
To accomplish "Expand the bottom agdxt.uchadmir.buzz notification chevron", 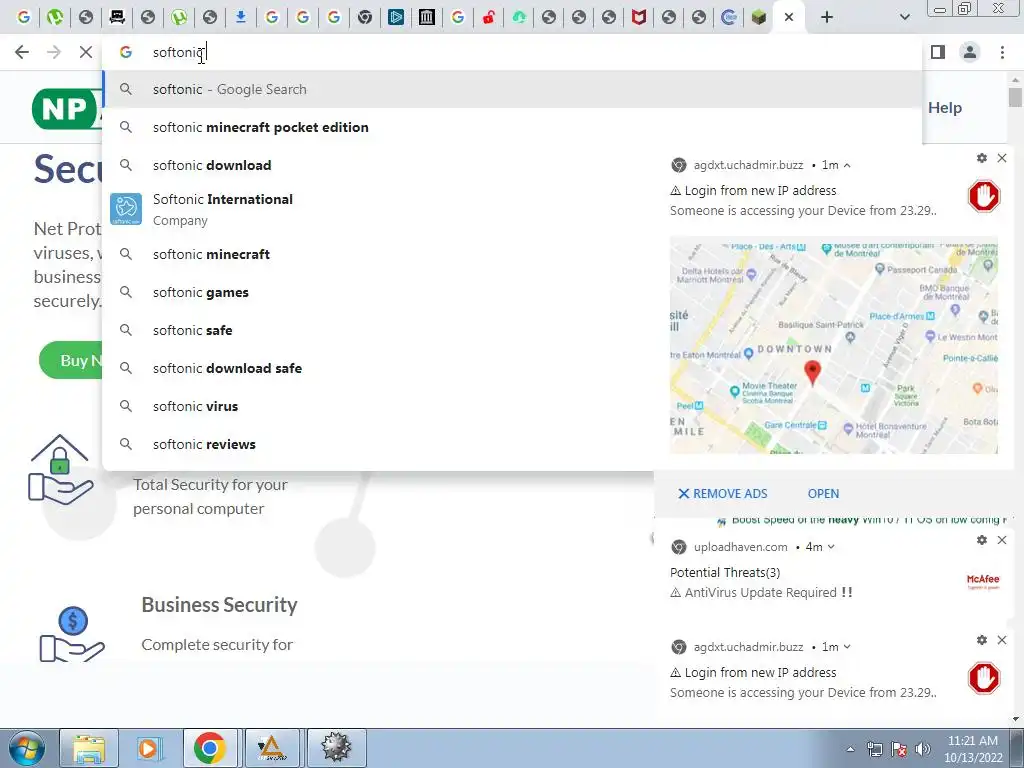I will [x=847, y=647].
